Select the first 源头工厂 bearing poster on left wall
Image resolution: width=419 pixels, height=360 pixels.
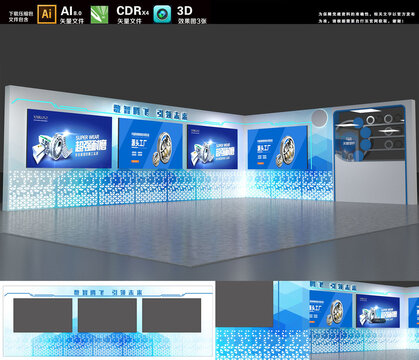click(150, 143)
